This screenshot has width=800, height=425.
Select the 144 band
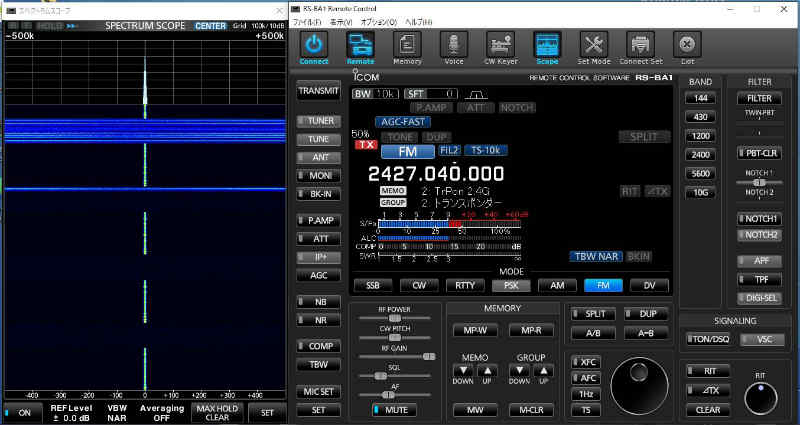700,98
